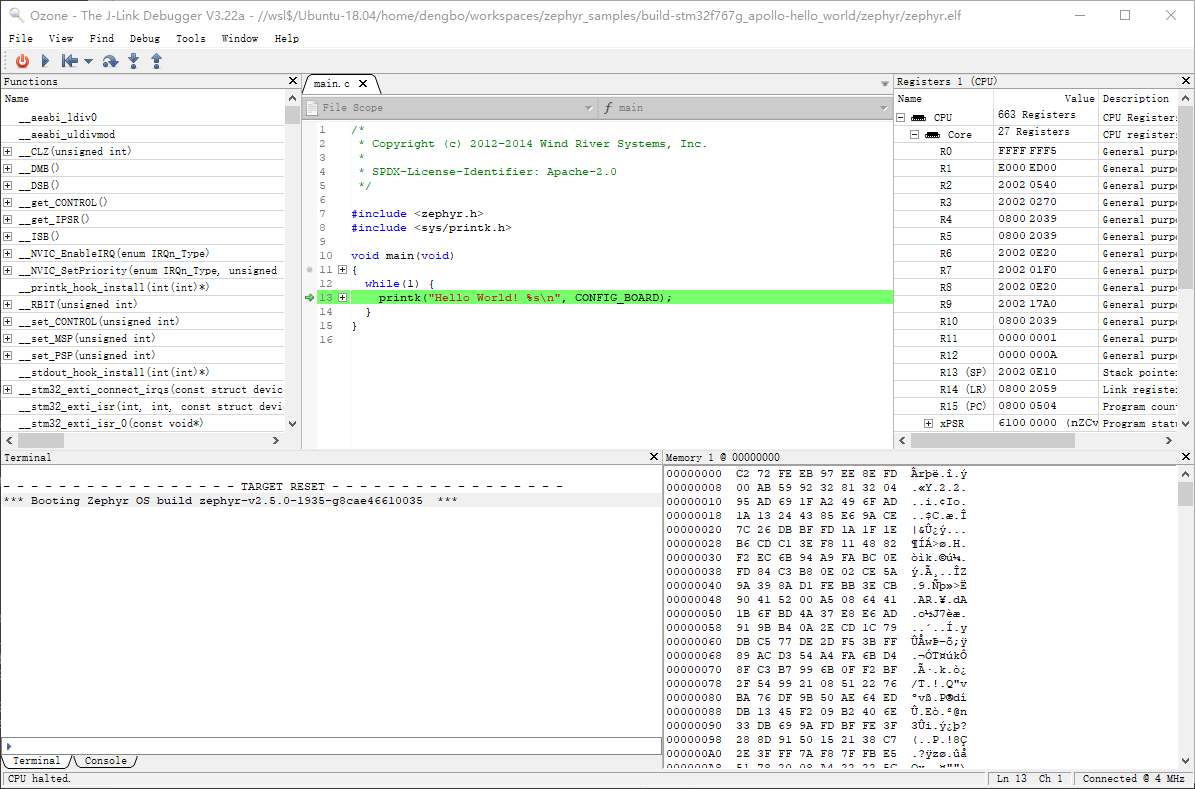Open the reset mode dropdown arrow
The height and width of the screenshot is (789, 1195).
[x=88, y=61]
